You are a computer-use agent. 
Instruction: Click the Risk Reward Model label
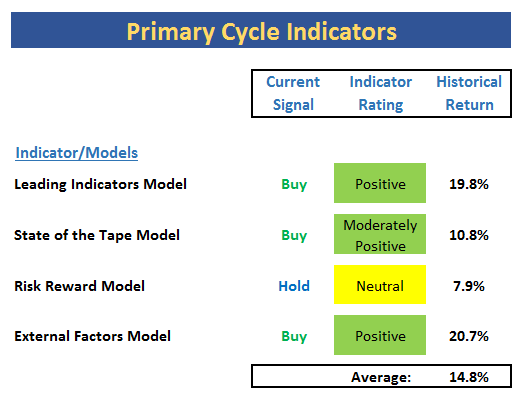(x=79, y=286)
